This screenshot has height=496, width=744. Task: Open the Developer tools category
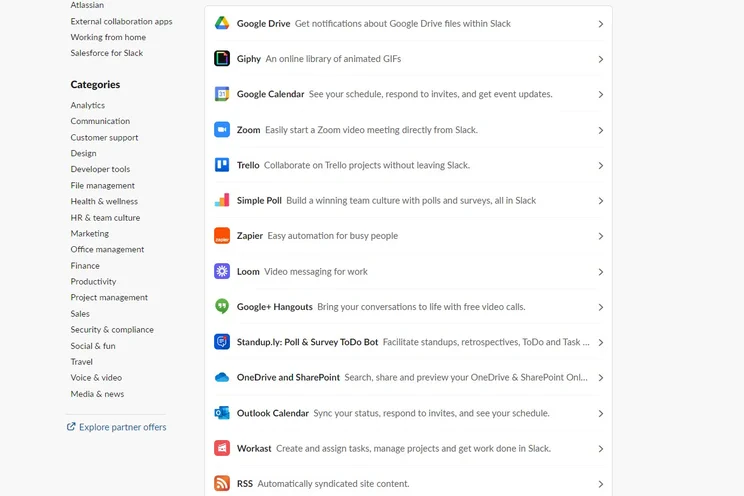click(x=100, y=169)
